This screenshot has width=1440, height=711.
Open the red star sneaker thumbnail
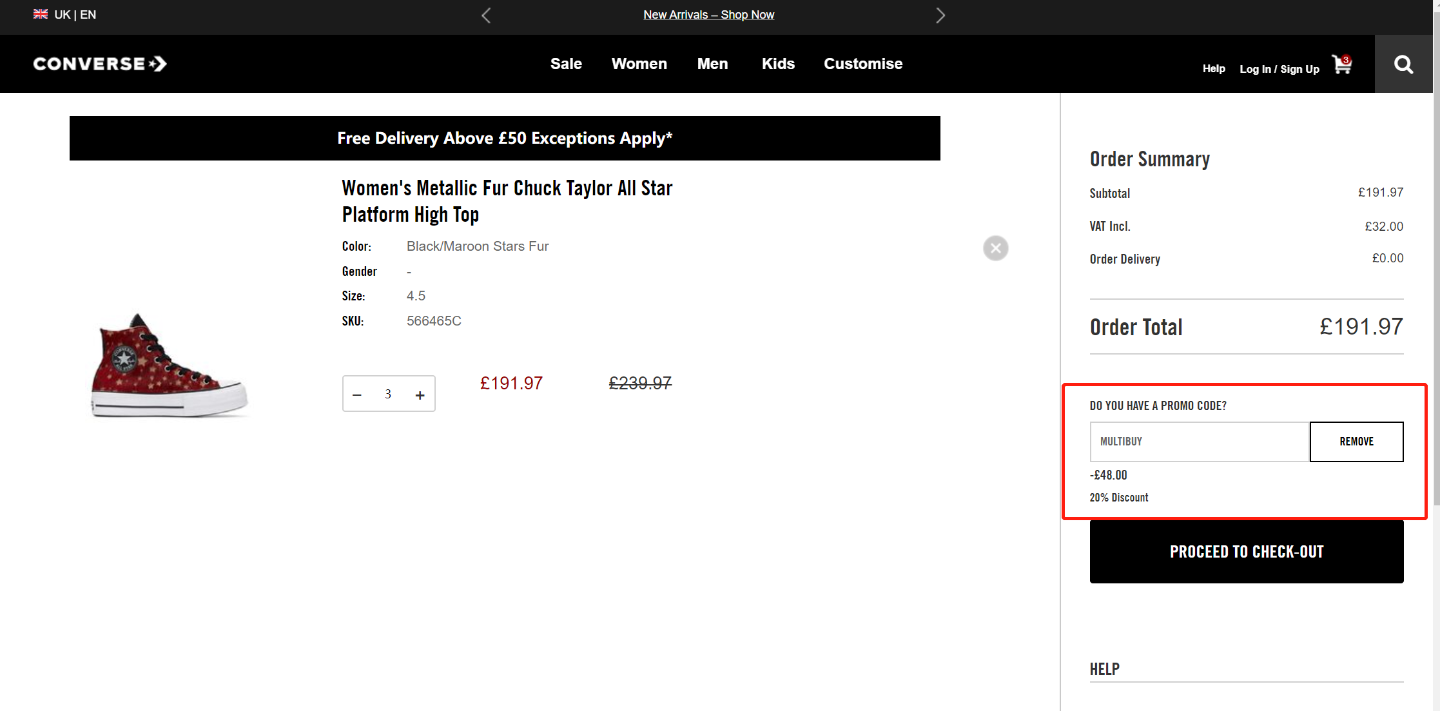169,367
